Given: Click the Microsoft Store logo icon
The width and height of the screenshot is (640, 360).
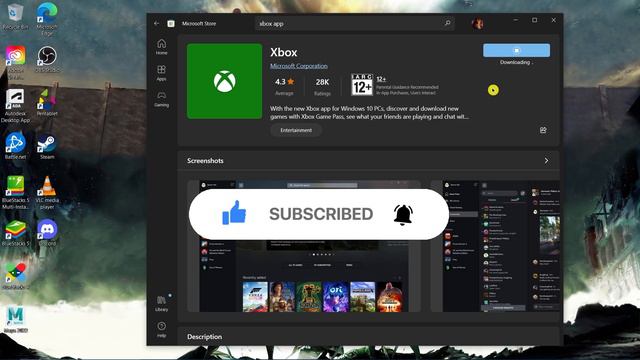Looking at the screenshot, I should (x=171, y=24).
